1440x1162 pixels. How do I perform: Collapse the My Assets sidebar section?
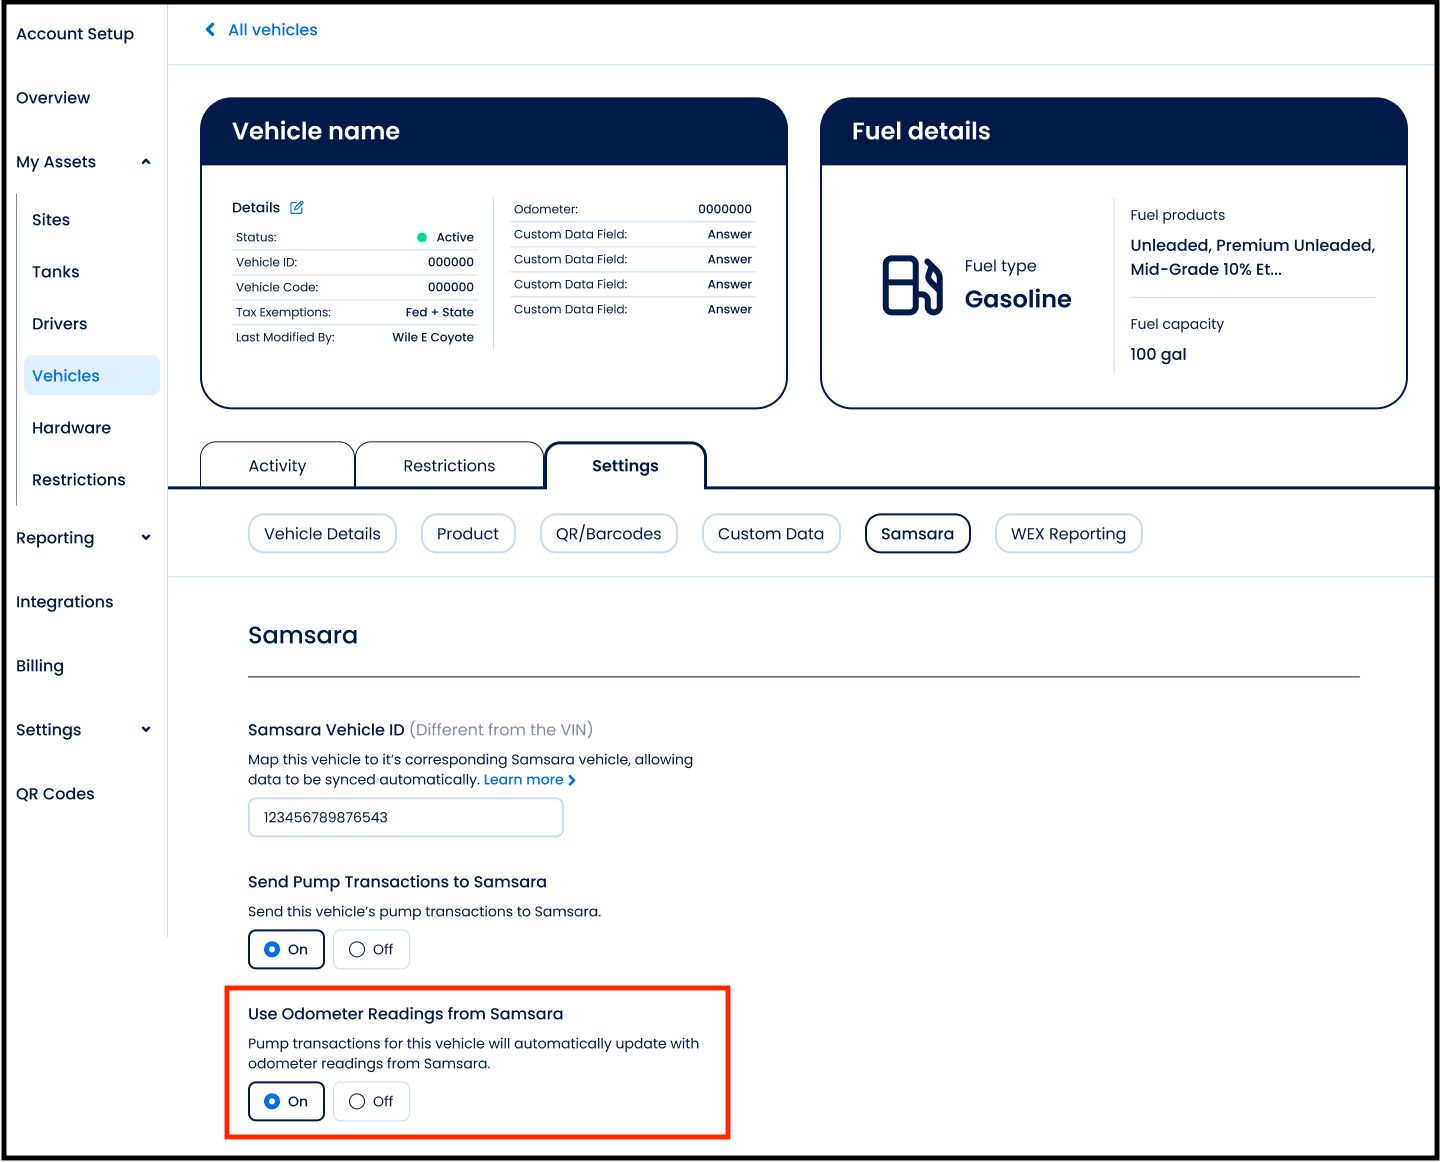[x=146, y=162]
